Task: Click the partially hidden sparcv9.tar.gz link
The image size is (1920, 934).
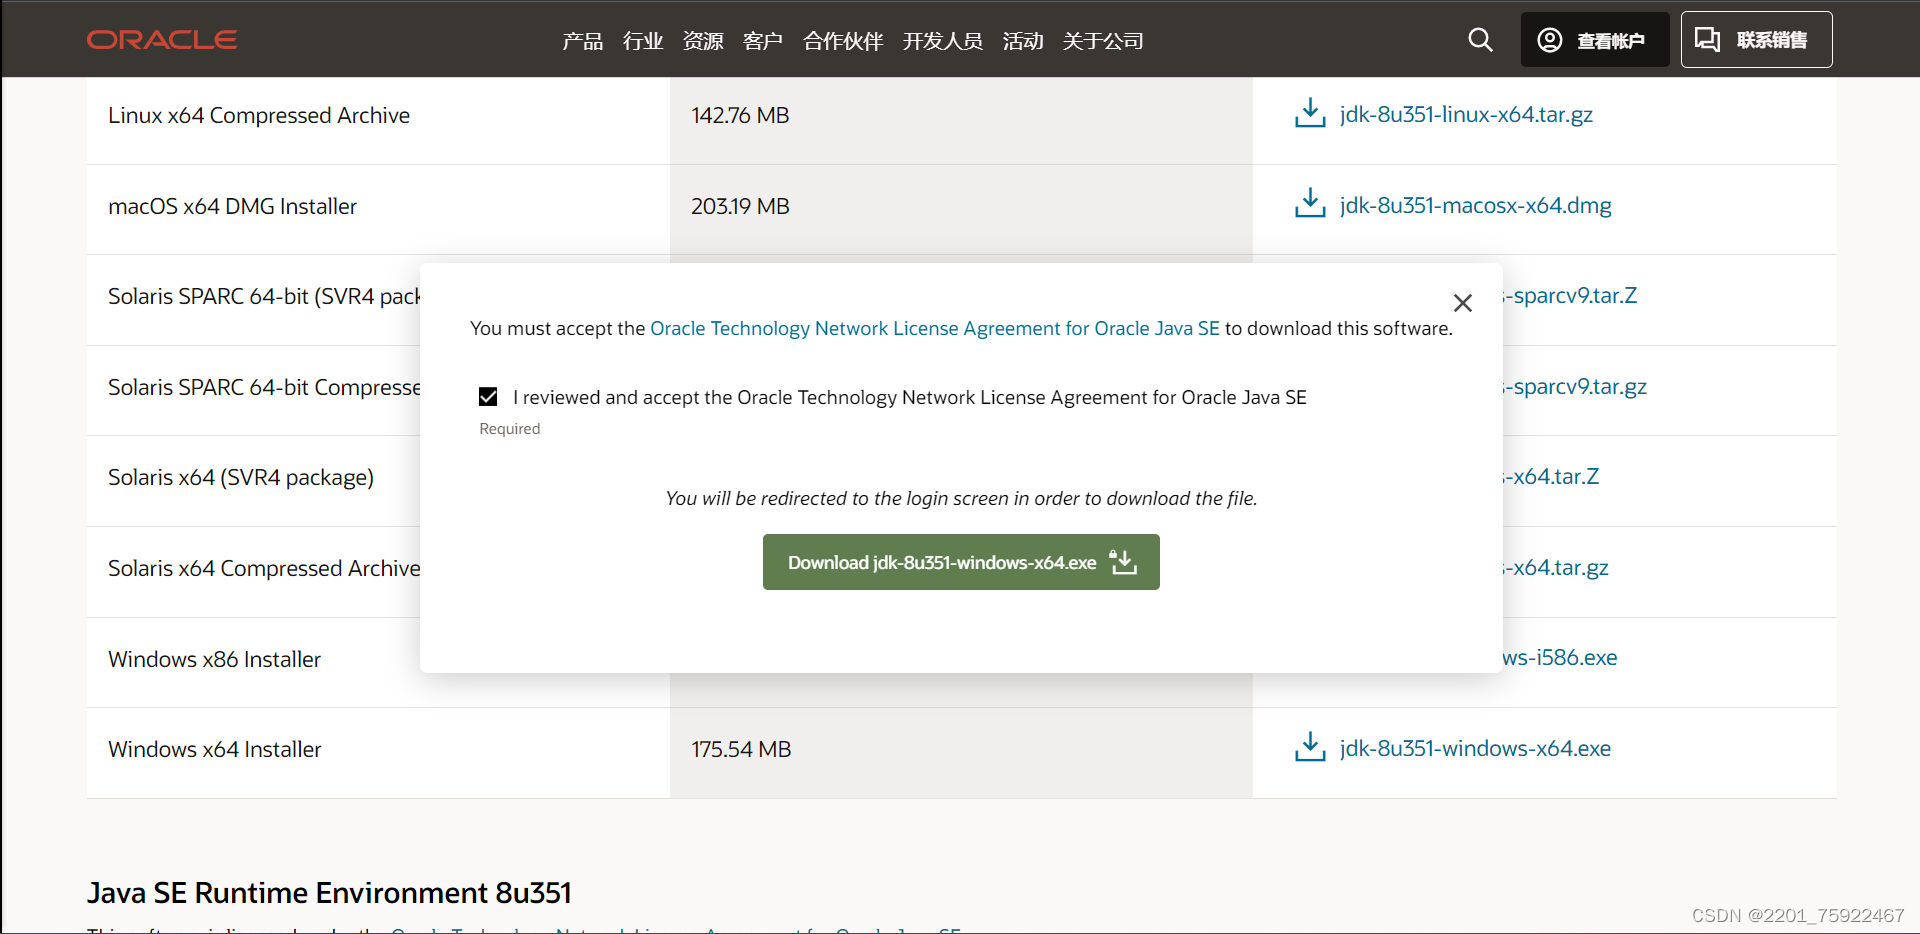Action: 1575,386
